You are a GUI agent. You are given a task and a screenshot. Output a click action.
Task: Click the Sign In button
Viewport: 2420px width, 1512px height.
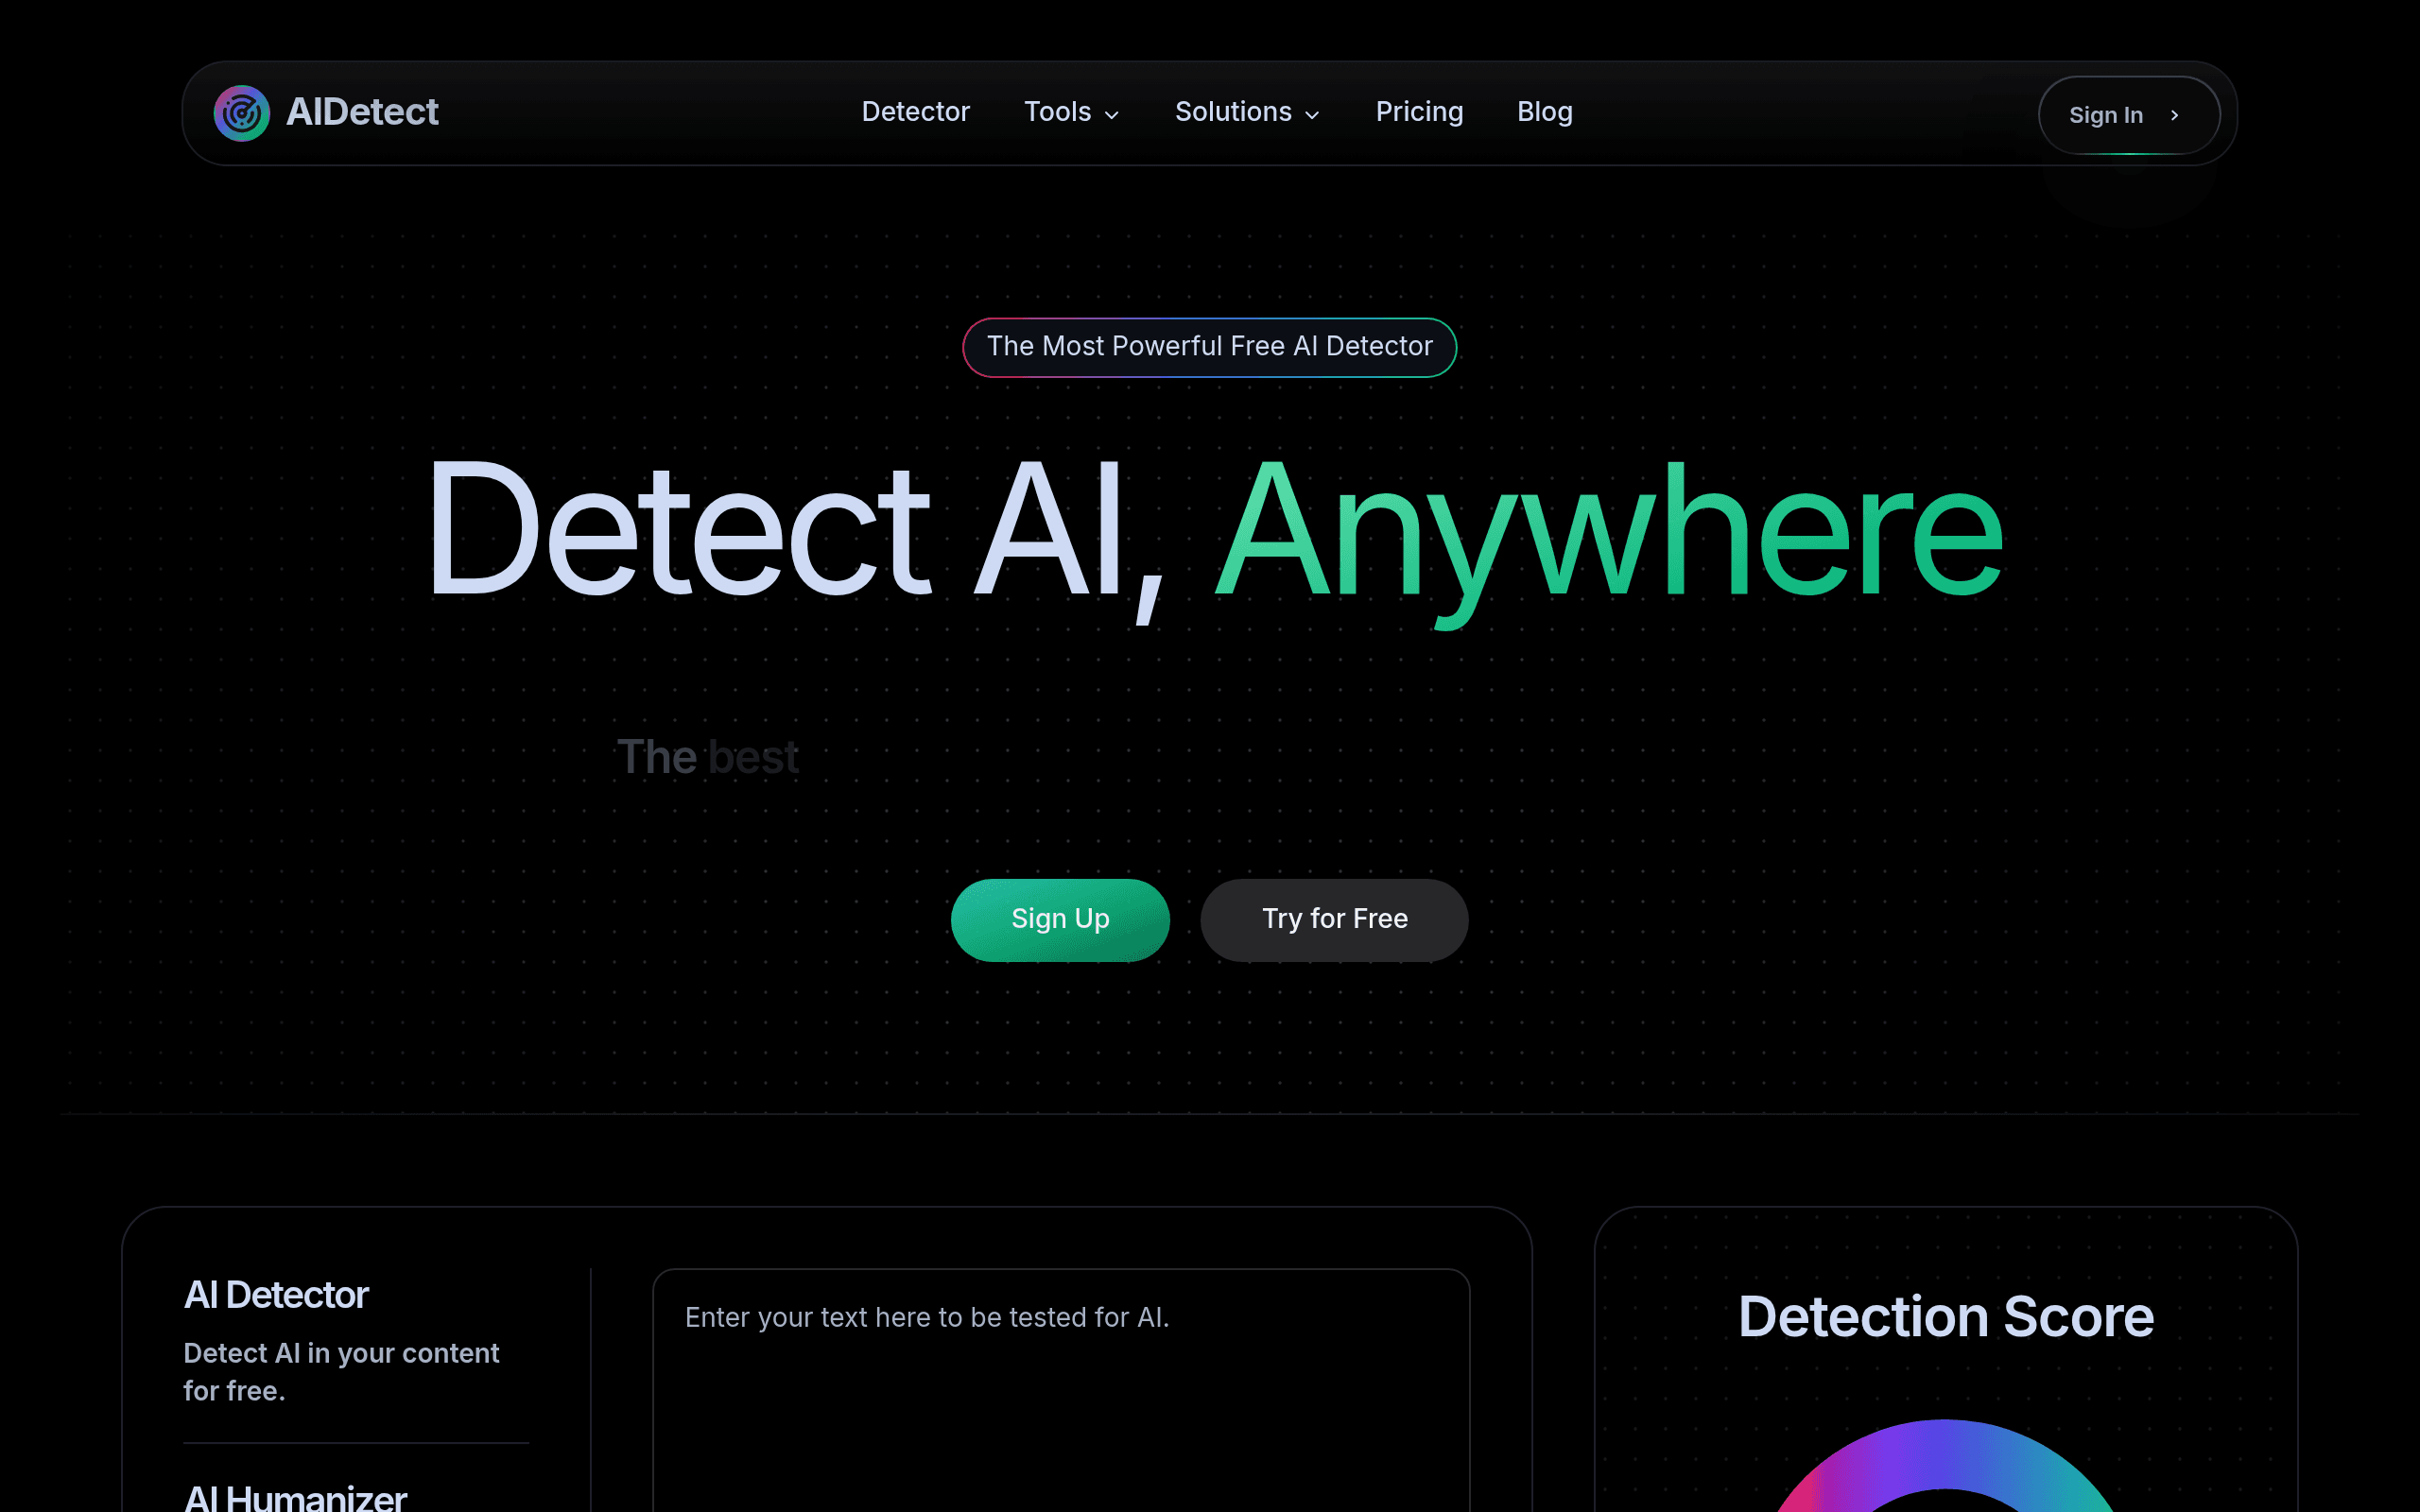[x=2129, y=115]
